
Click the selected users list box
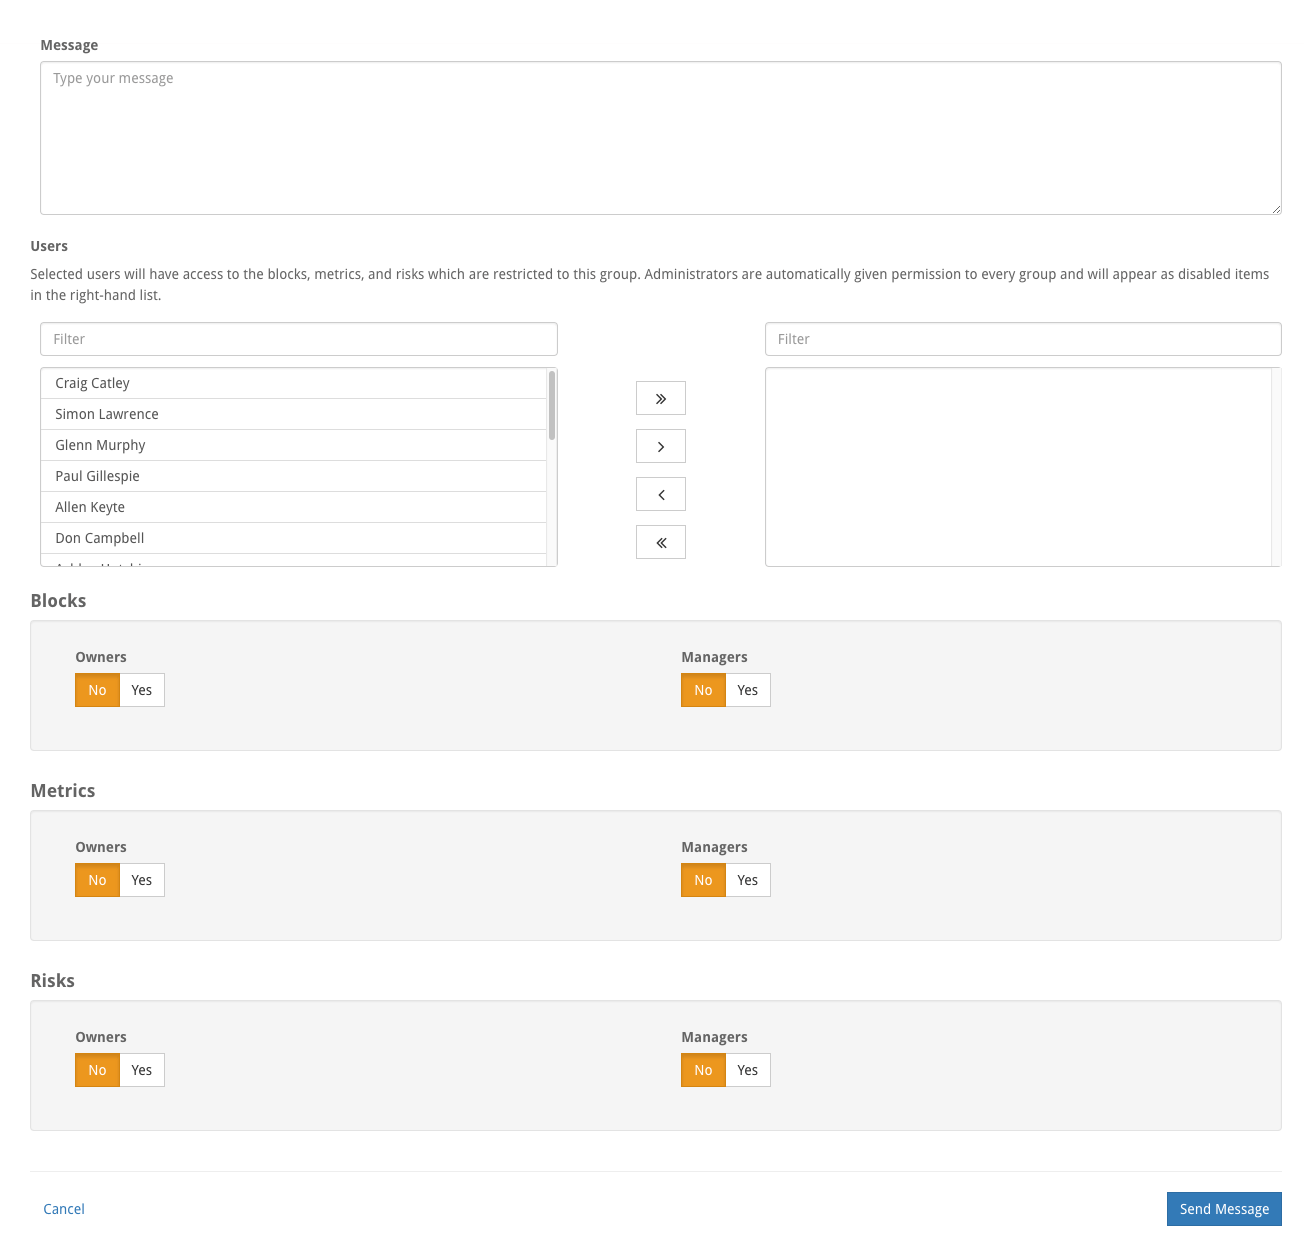point(1023,467)
